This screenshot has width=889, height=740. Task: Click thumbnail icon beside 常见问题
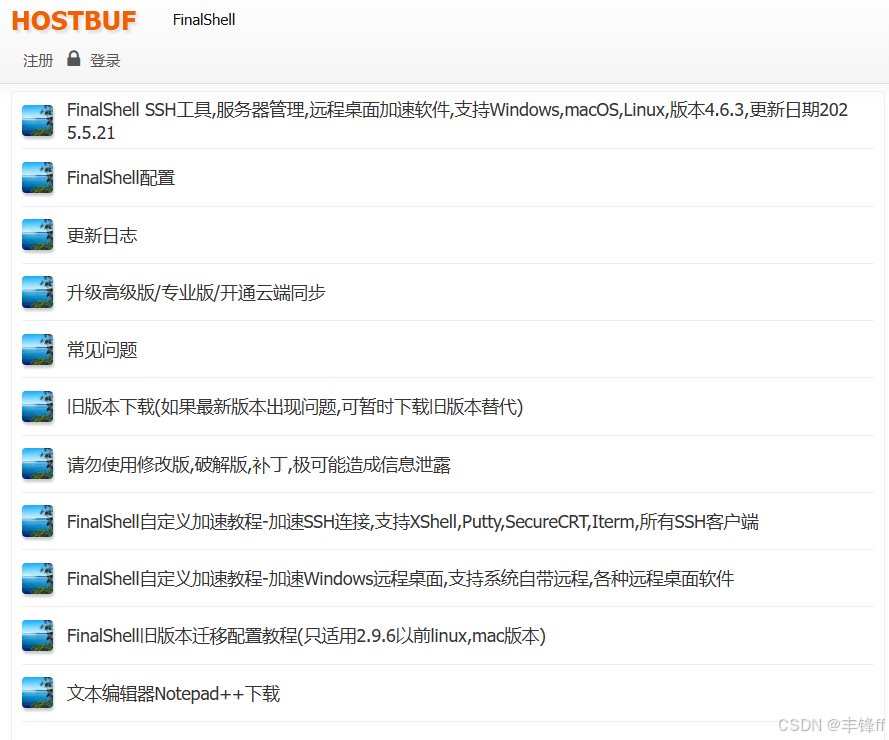point(38,349)
